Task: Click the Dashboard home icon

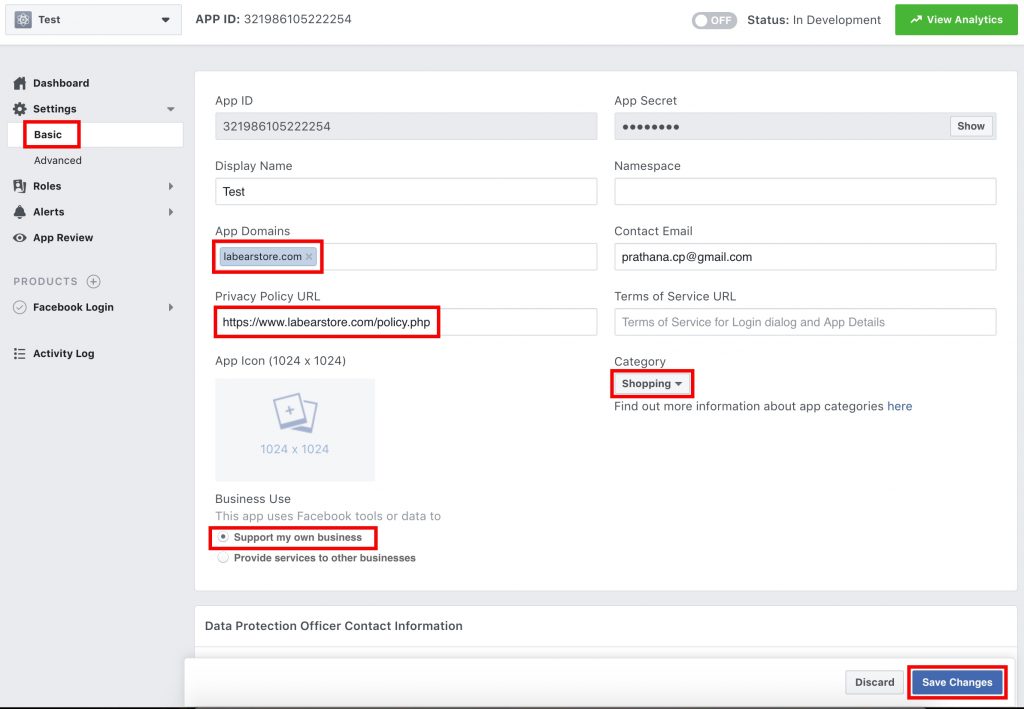Action: click(x=20, y=83)
